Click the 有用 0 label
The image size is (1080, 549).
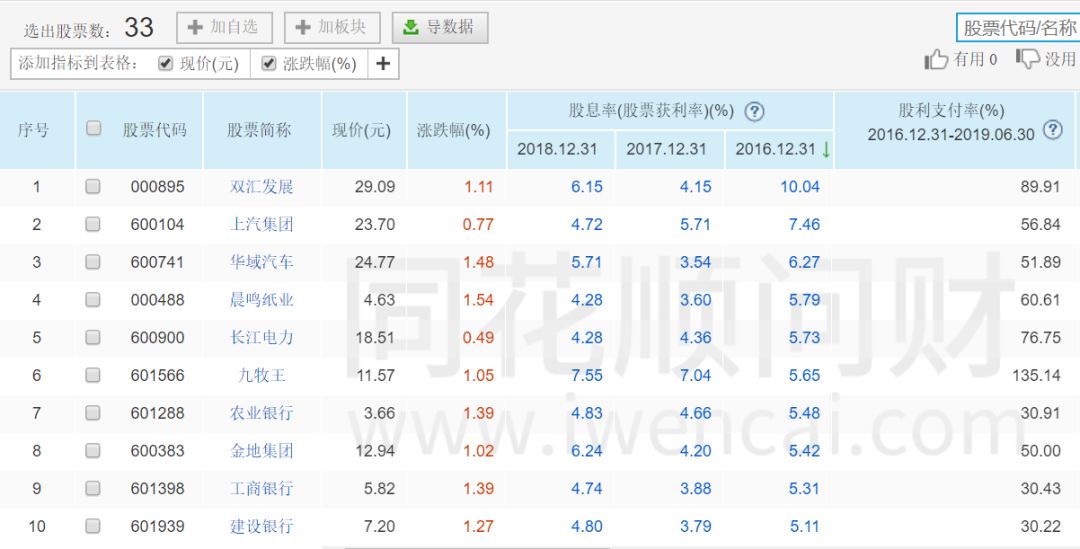coord(975,60)
